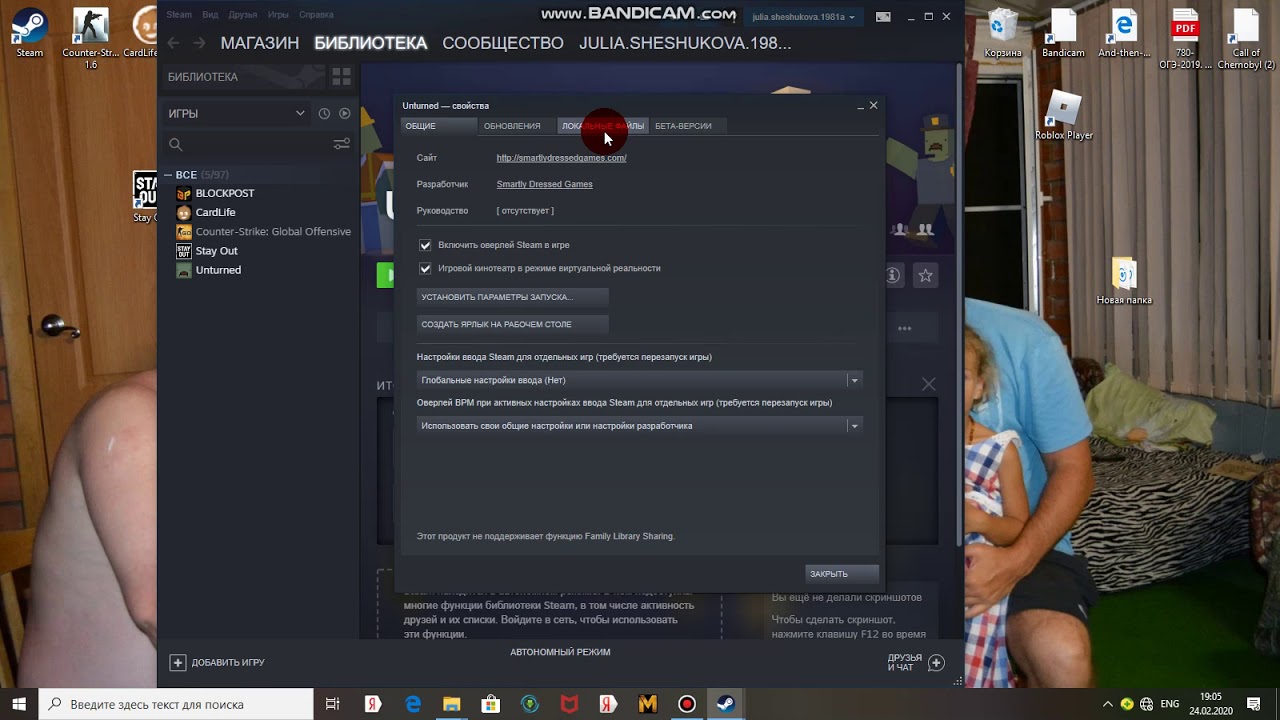Viewport: 1280px width, 720px height.
Task: Click the add game plus icon
Action: pos(178,662)
